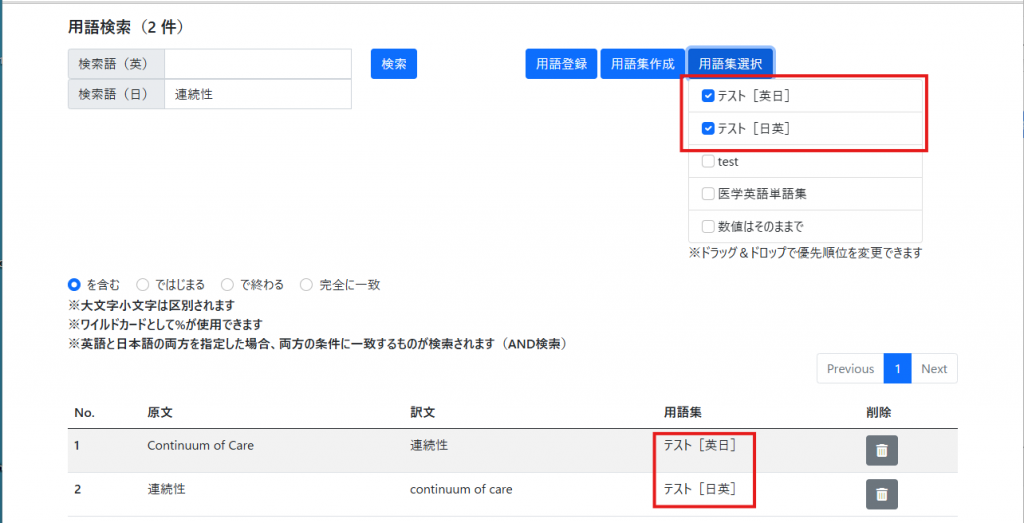Select page 1 in pagination
1024x523 pixels.
click(x=897, y=369)
